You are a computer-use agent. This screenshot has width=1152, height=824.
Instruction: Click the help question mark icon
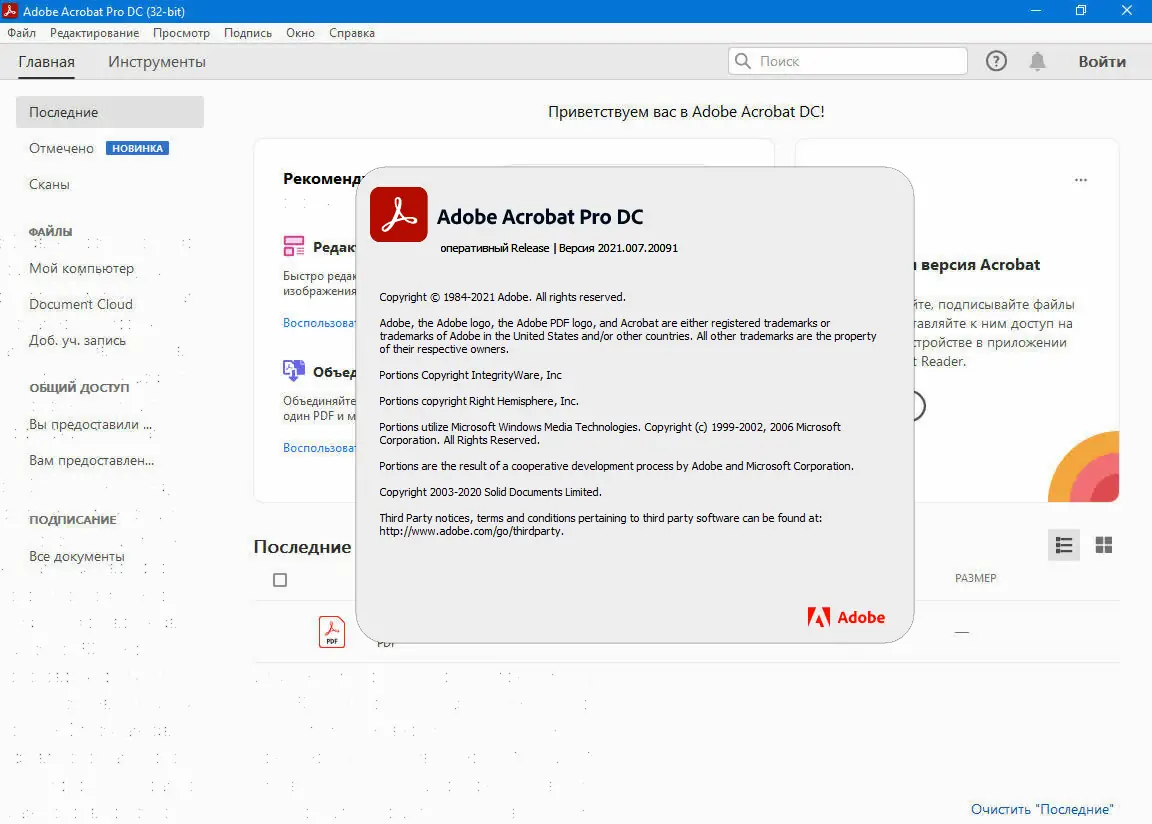(996, 61)
